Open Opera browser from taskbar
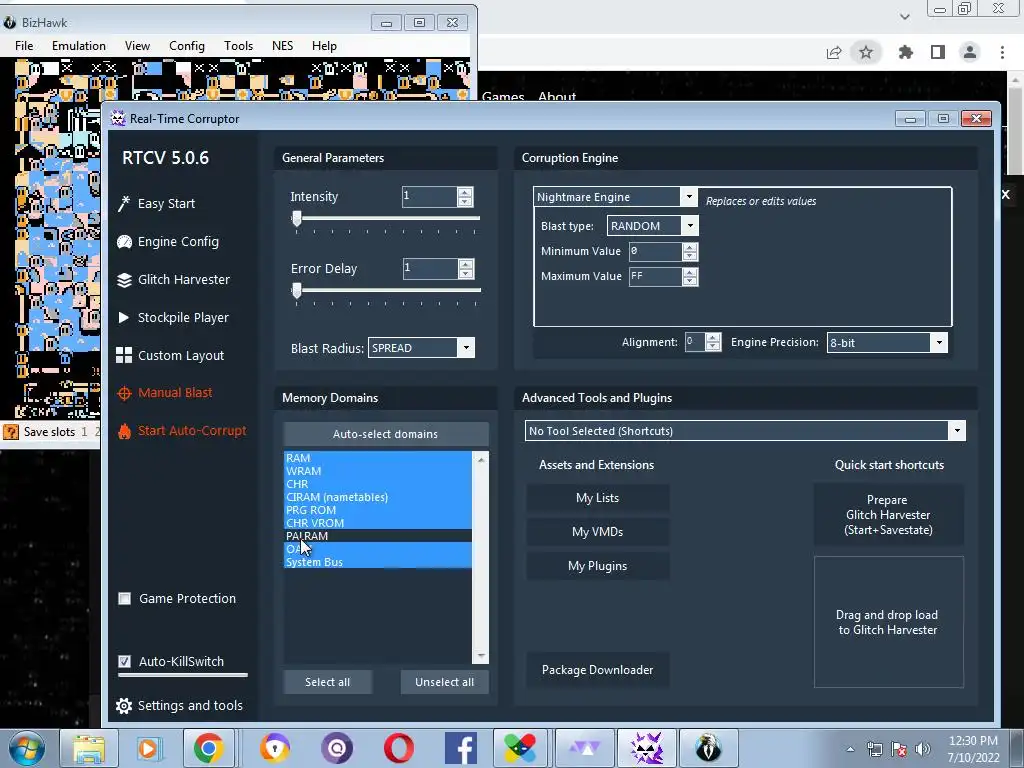The width and height of the screenshot is (1024, 768). [x=398, y=748]
